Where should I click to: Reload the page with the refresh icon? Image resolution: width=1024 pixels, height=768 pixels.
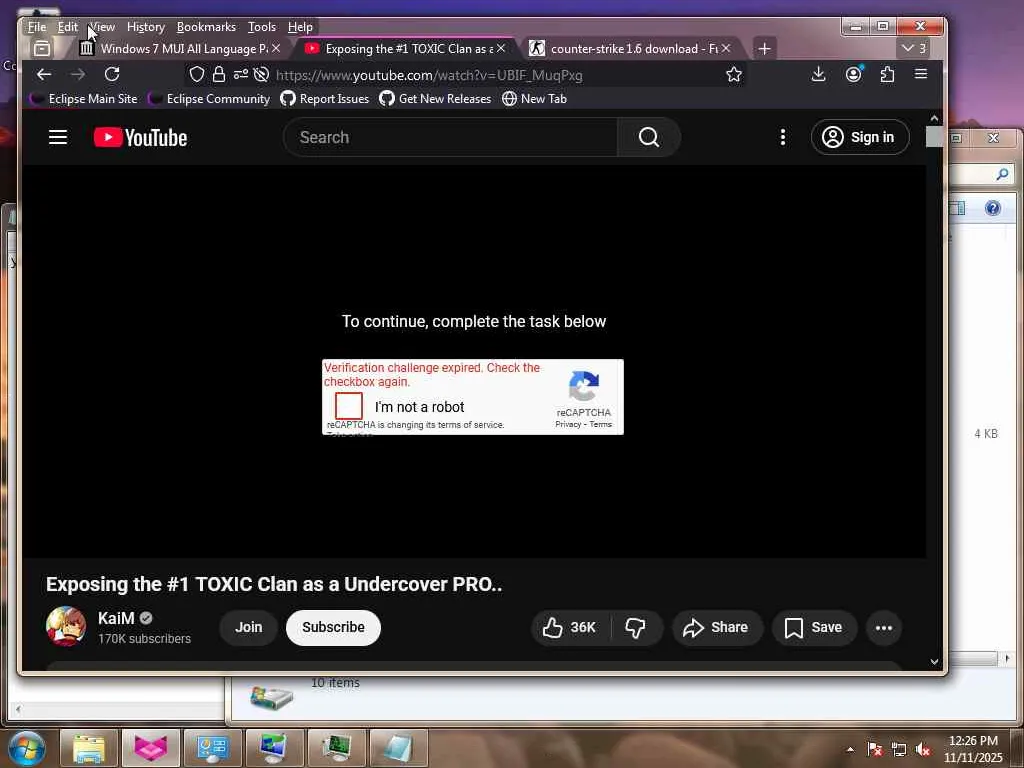click(112, 74)
